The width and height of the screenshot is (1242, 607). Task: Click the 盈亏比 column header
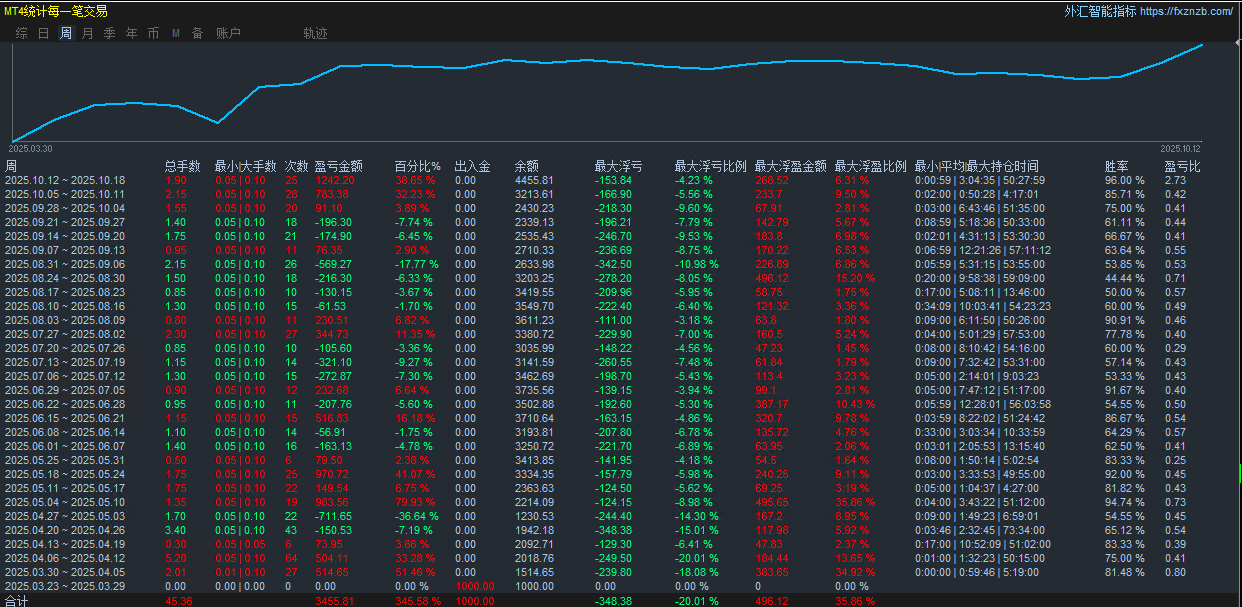[x=1182, y=166]
